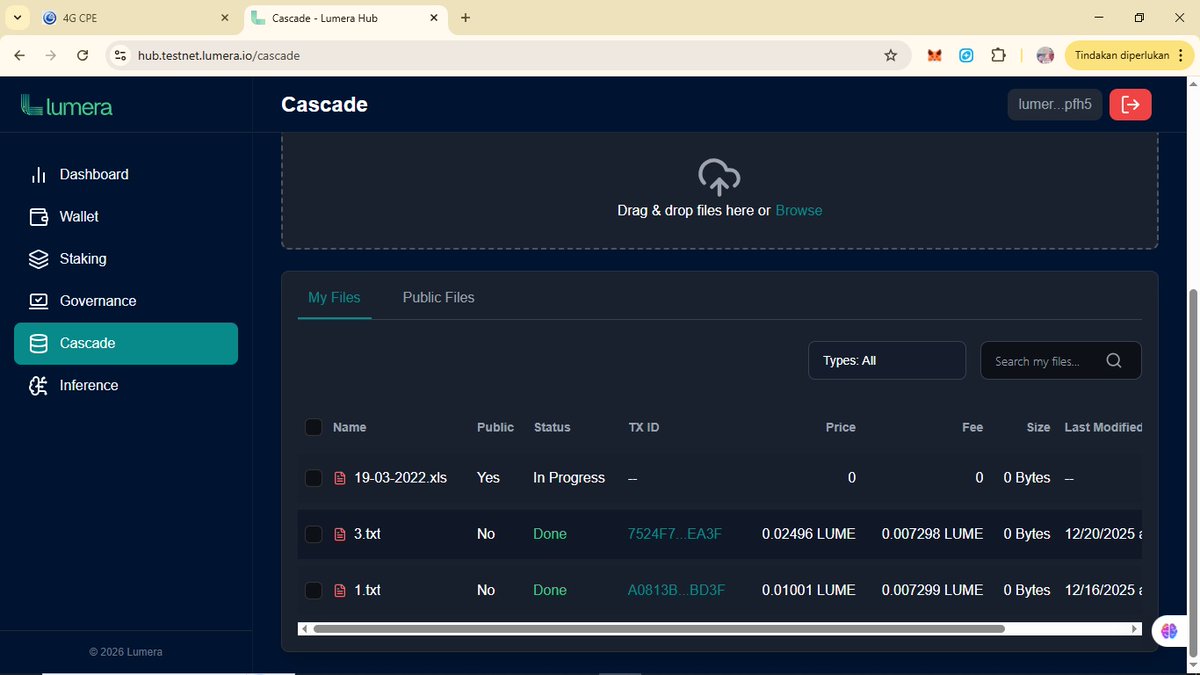
Task: Click the Public column header
Action: tap(495, 427)
